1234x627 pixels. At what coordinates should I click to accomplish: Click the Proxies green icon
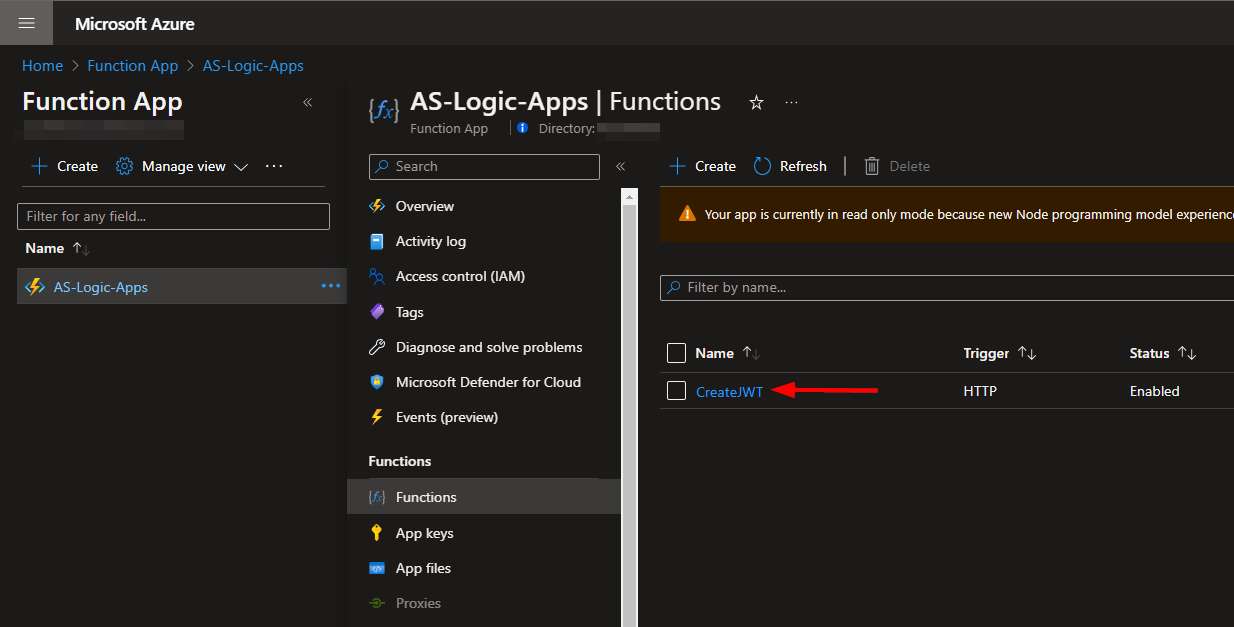click(377, 603)
